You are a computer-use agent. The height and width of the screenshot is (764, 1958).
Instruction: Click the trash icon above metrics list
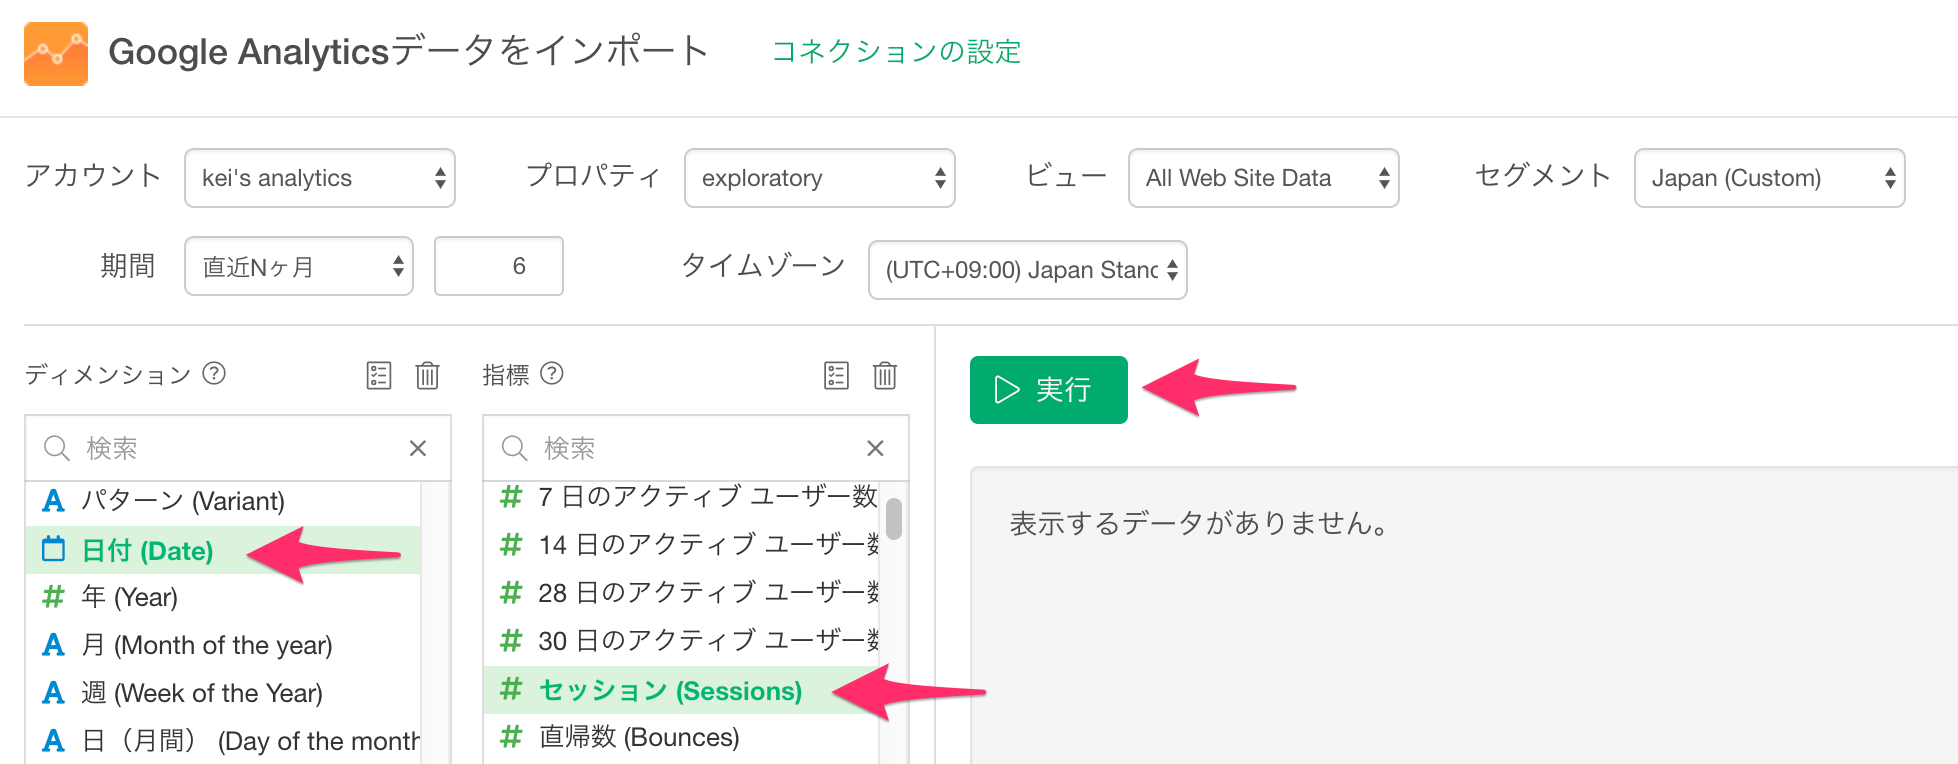(x=885, y=375)
